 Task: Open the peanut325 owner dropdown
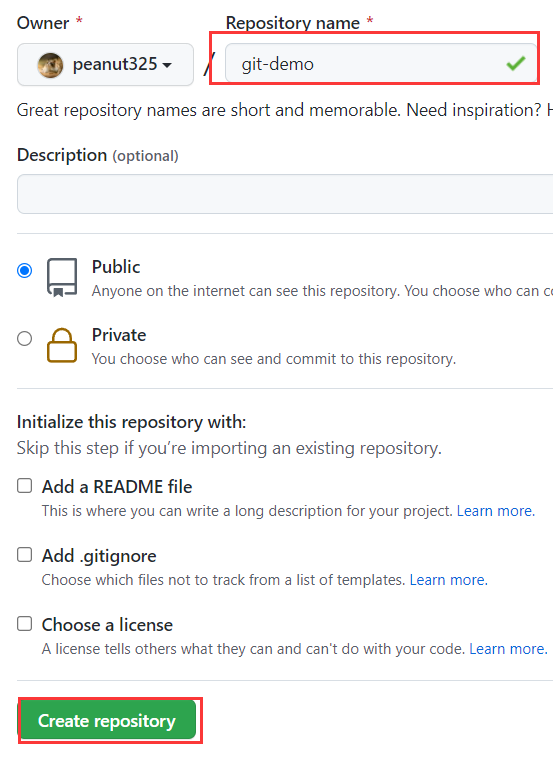click(x=105, y=64)
